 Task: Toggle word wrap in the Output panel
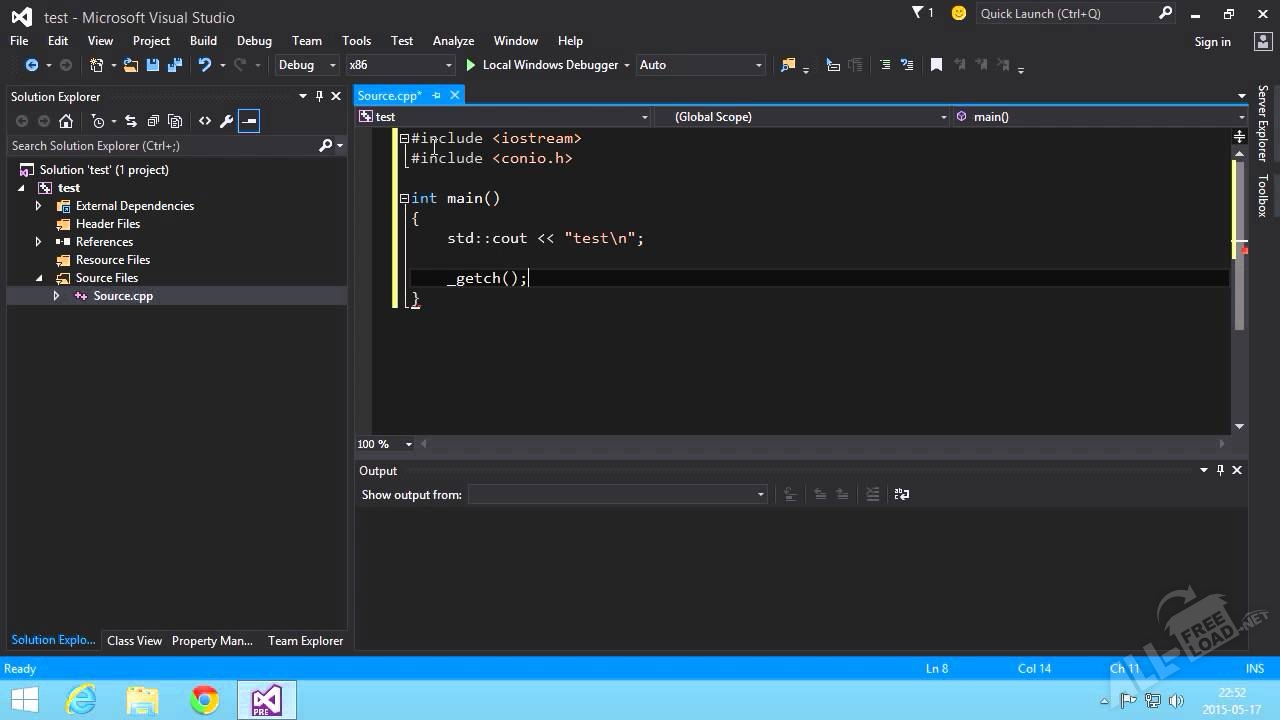(901, 494)
